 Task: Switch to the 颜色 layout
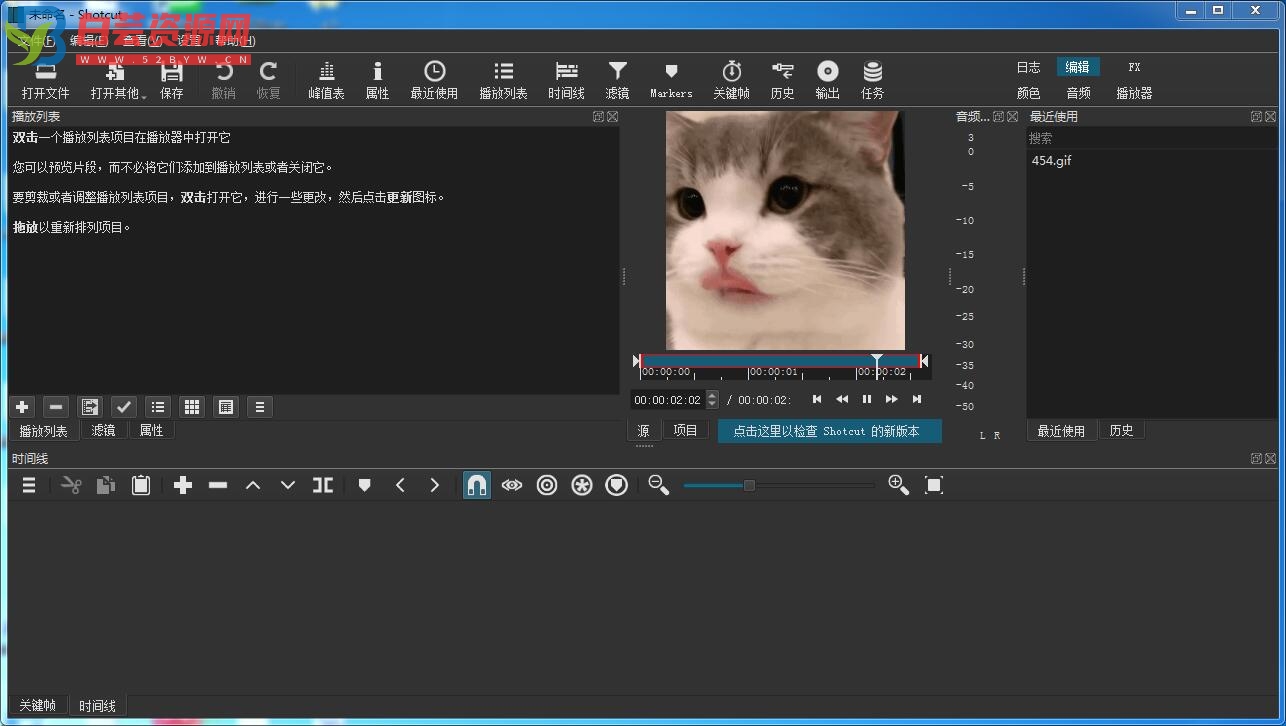[x=1028, y=93]
